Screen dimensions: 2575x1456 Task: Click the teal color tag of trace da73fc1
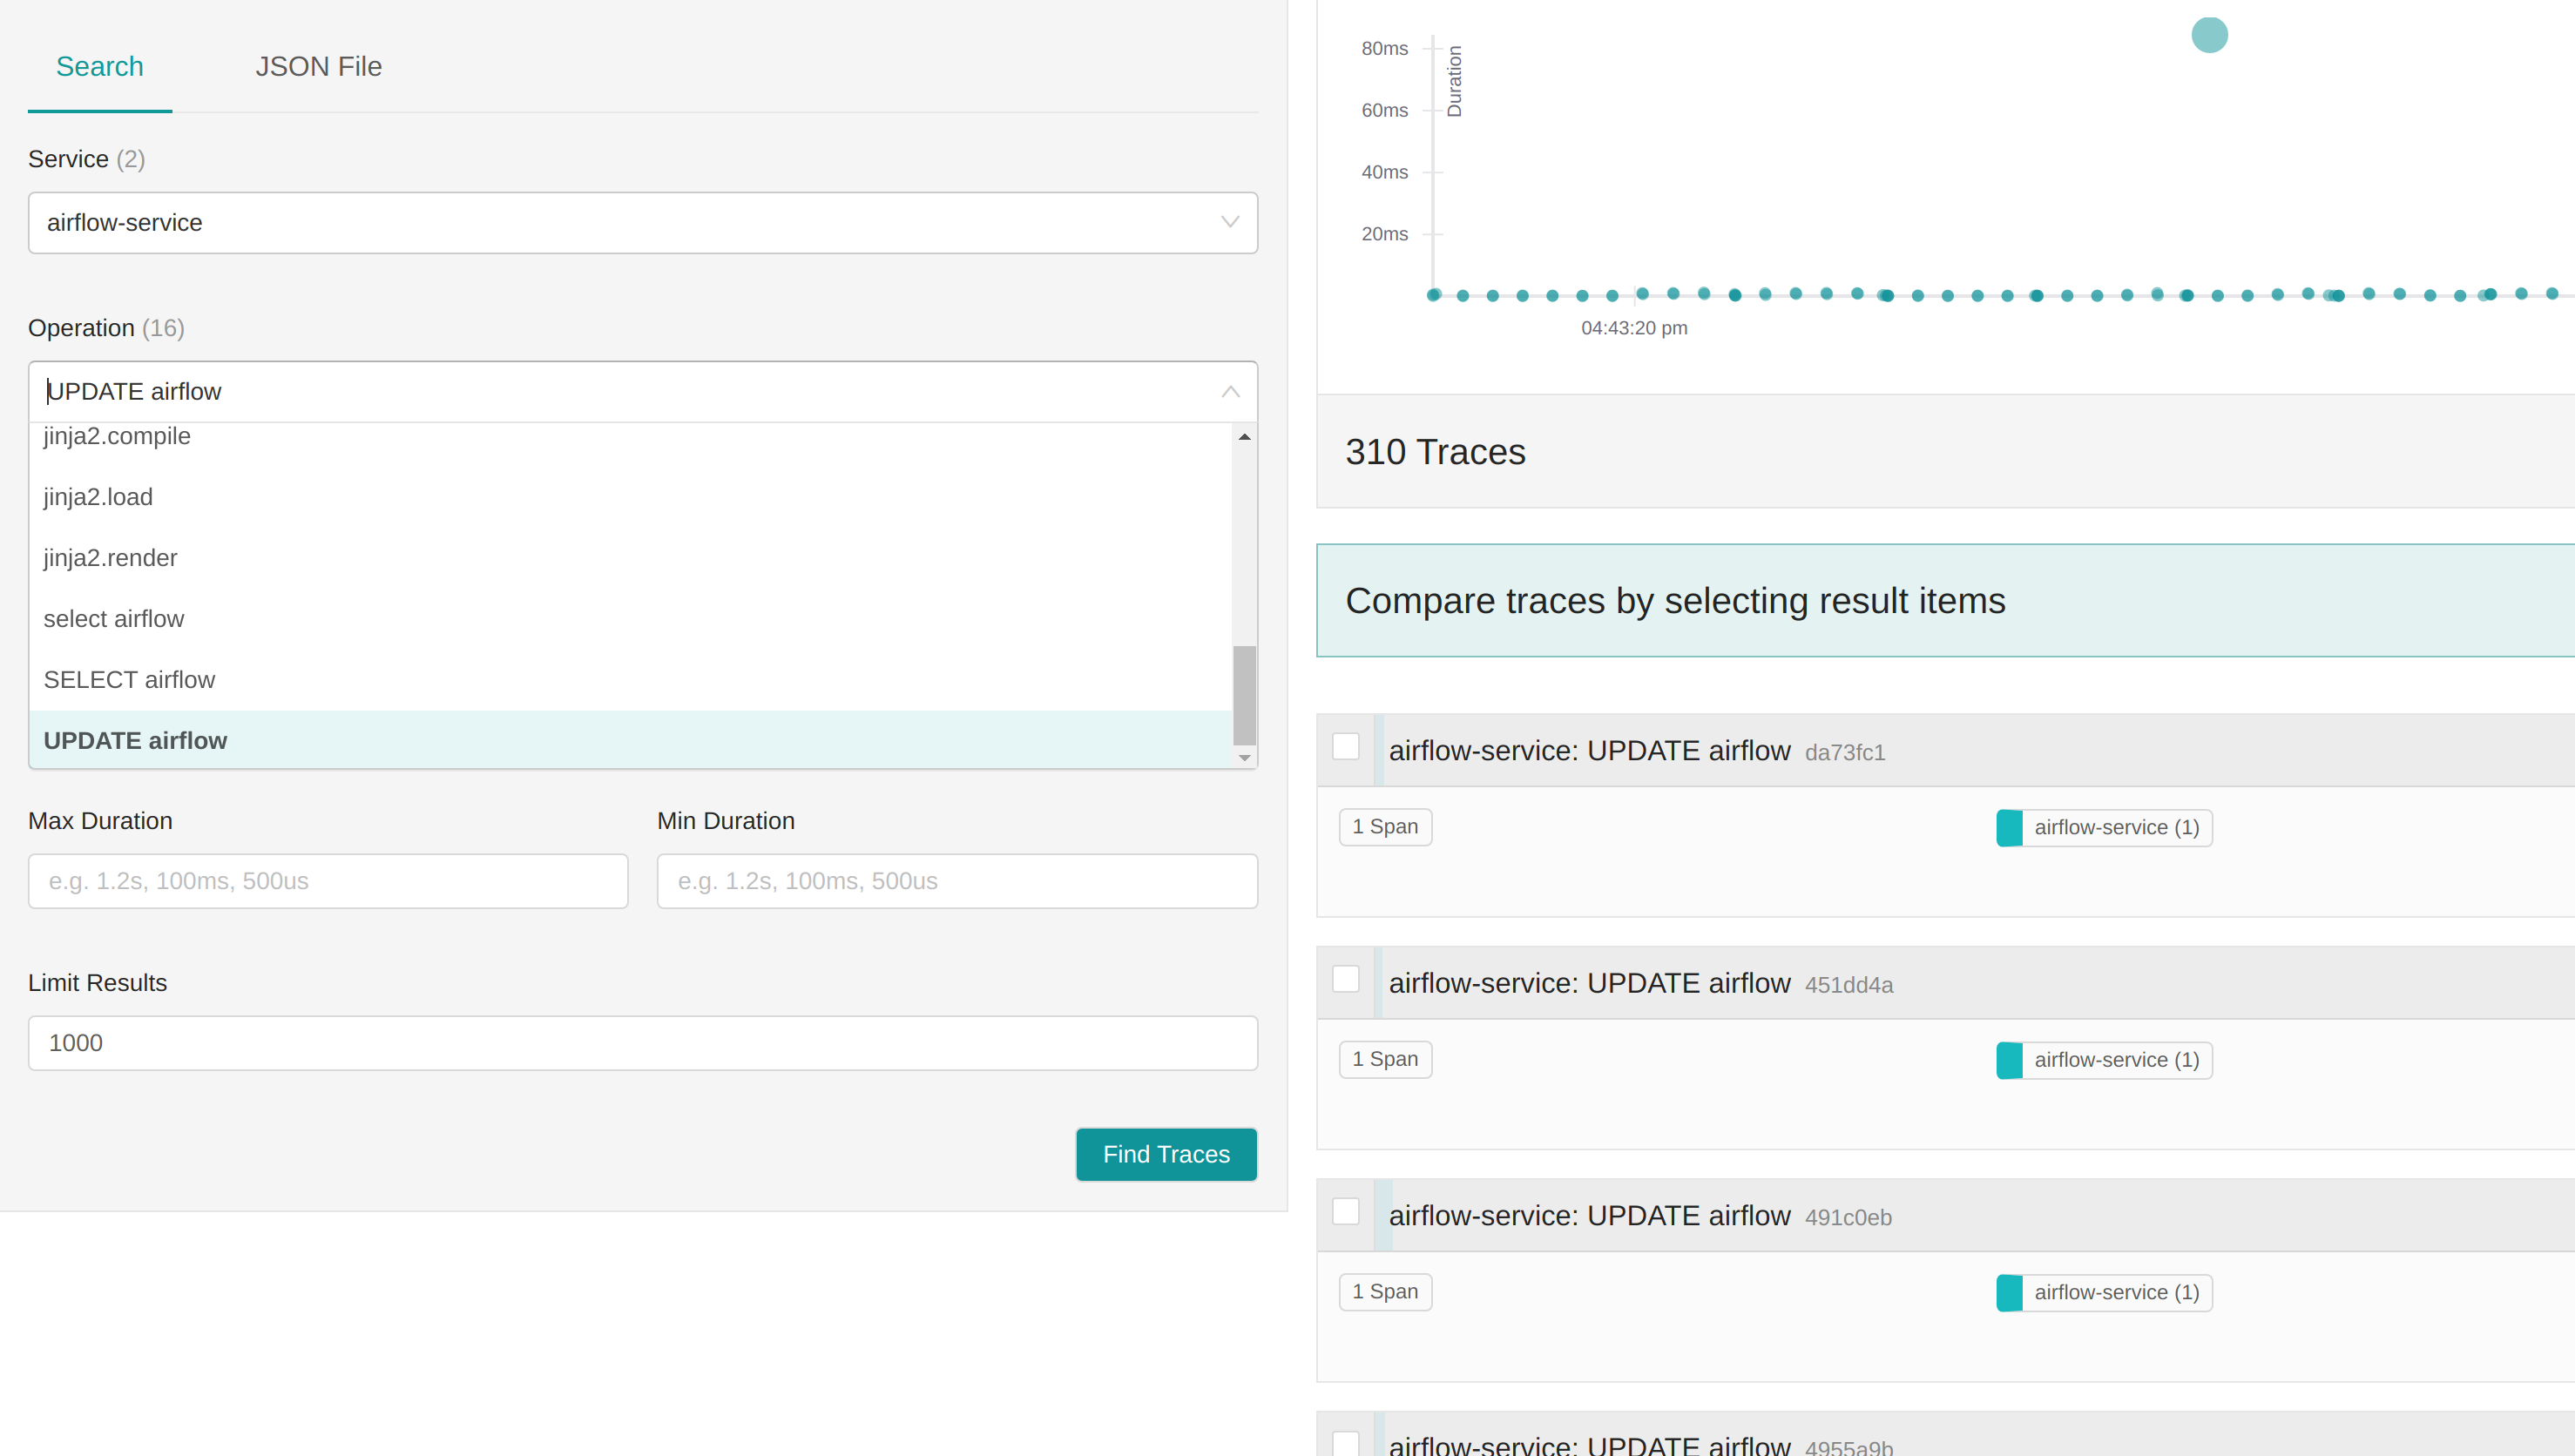(x=2009, y=828)
